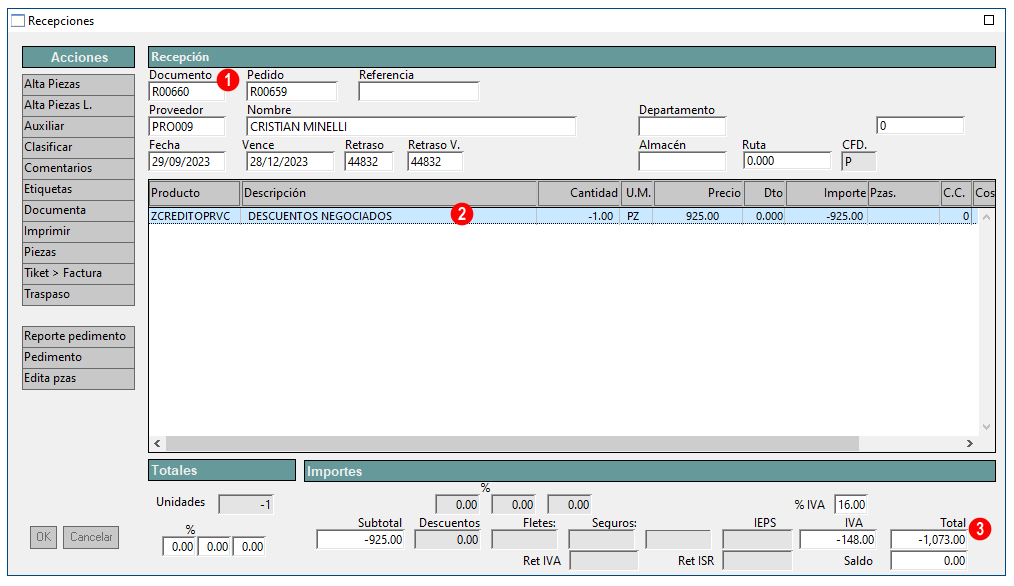Select the Nombre field CRISTIAN MINELLI

tap(411, 127)
